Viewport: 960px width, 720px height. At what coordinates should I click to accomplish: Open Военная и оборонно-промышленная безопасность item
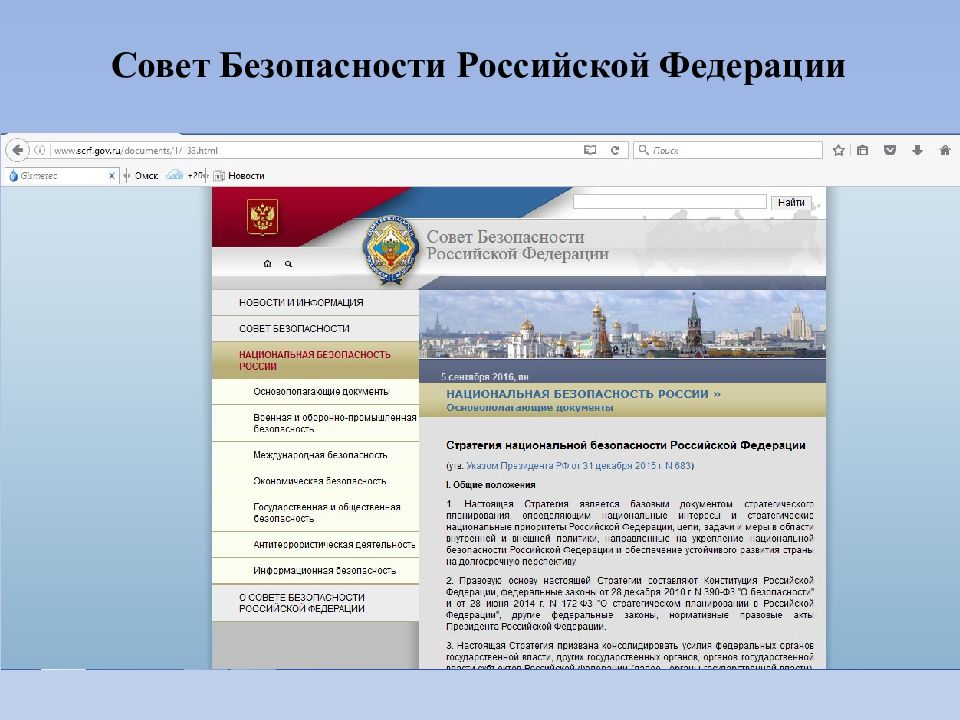315,423
